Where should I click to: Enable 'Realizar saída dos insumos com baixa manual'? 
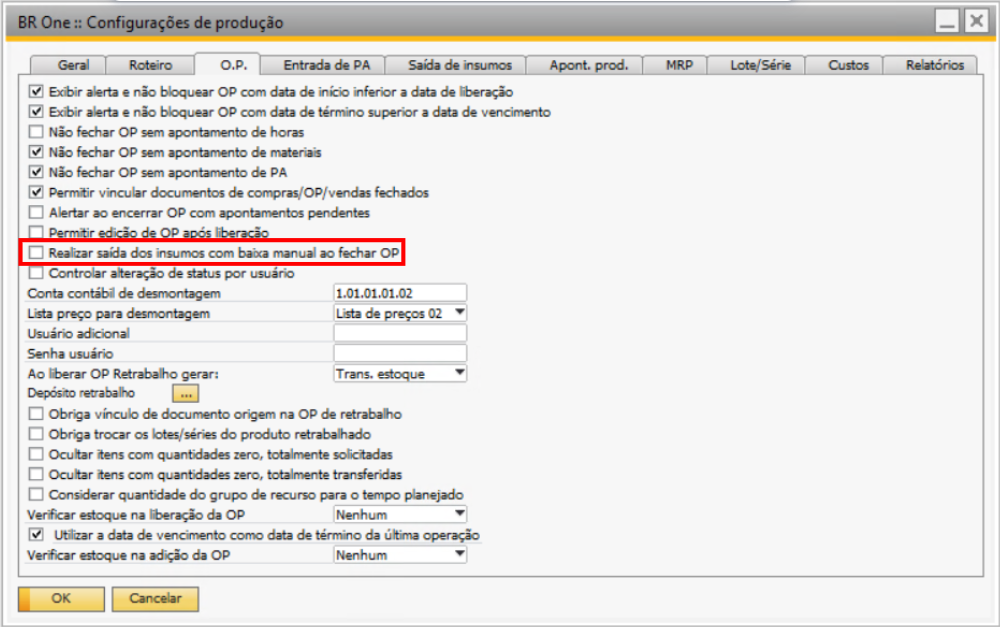tap(37, 254)
